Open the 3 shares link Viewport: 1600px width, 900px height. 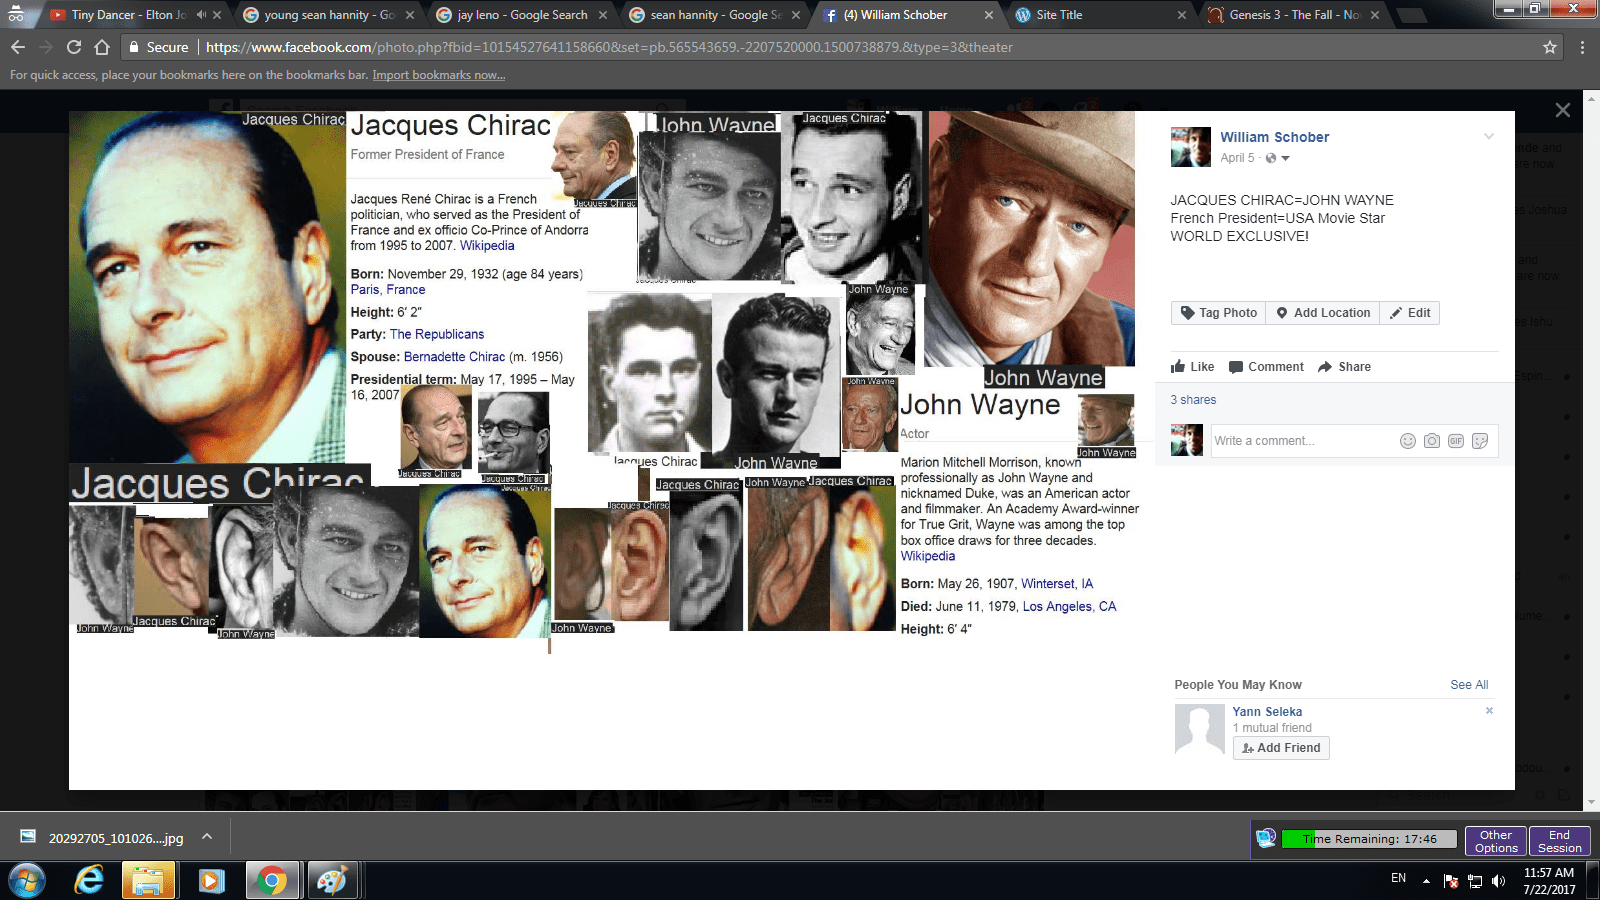tap(1193, 400)
